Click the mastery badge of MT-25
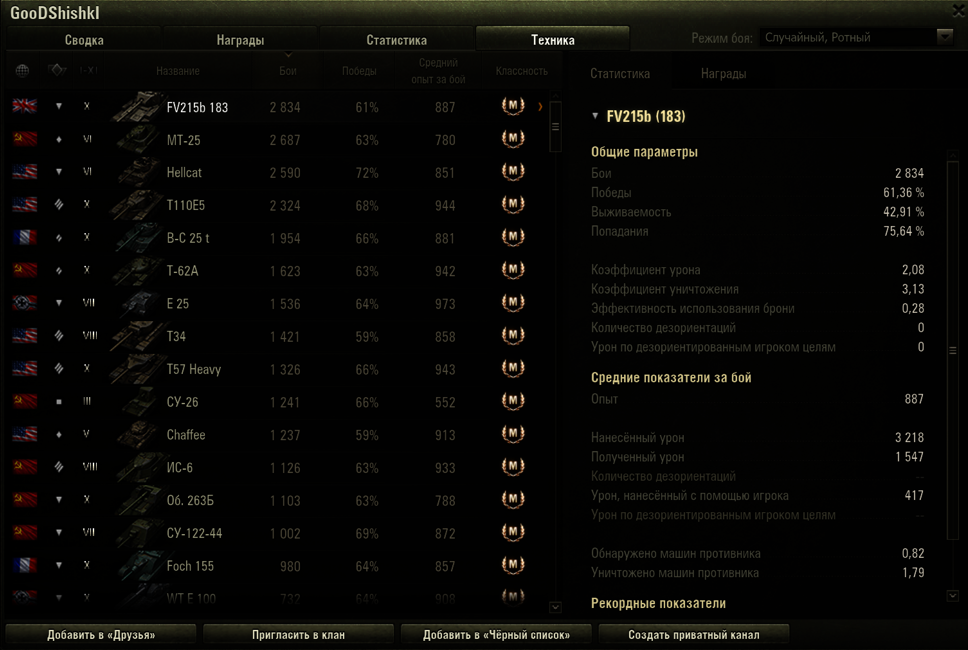Screen dimensions: 968x650 click(513, 139)
